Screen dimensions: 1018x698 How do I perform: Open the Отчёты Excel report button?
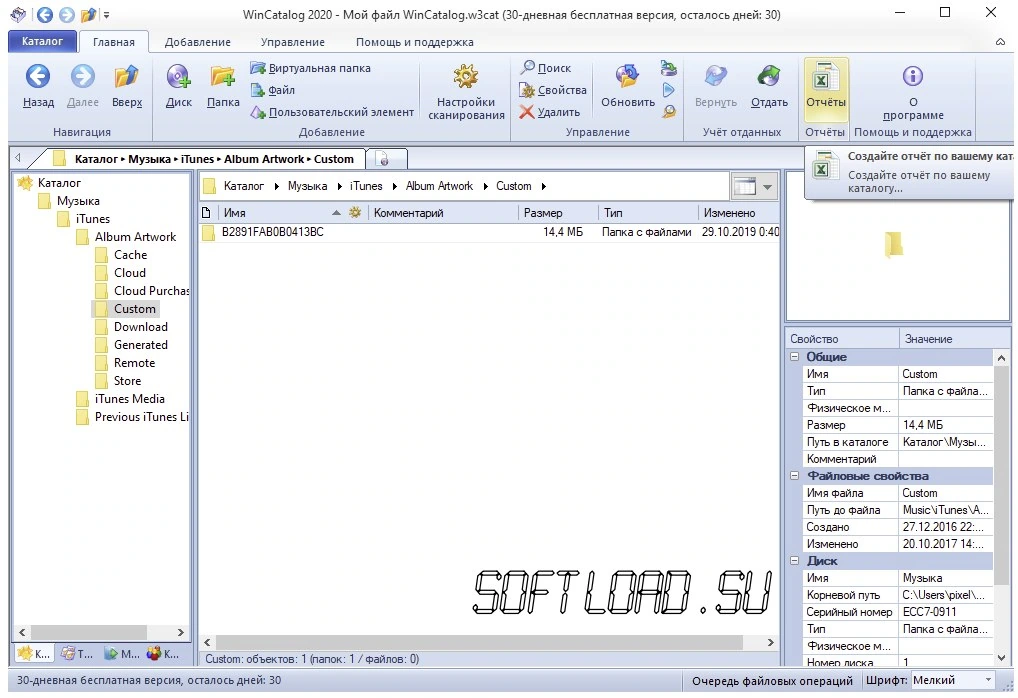pyautogui.click(x=826, y=88)
